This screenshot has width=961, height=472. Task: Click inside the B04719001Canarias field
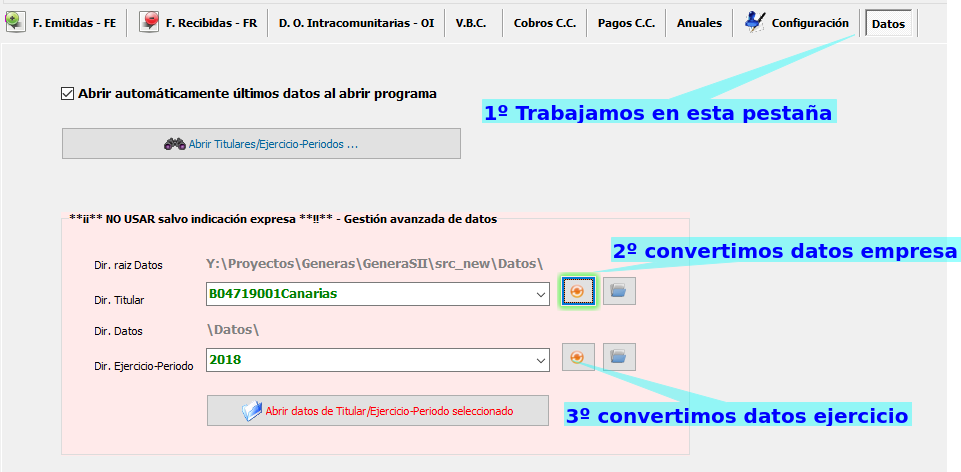[370, 294]
